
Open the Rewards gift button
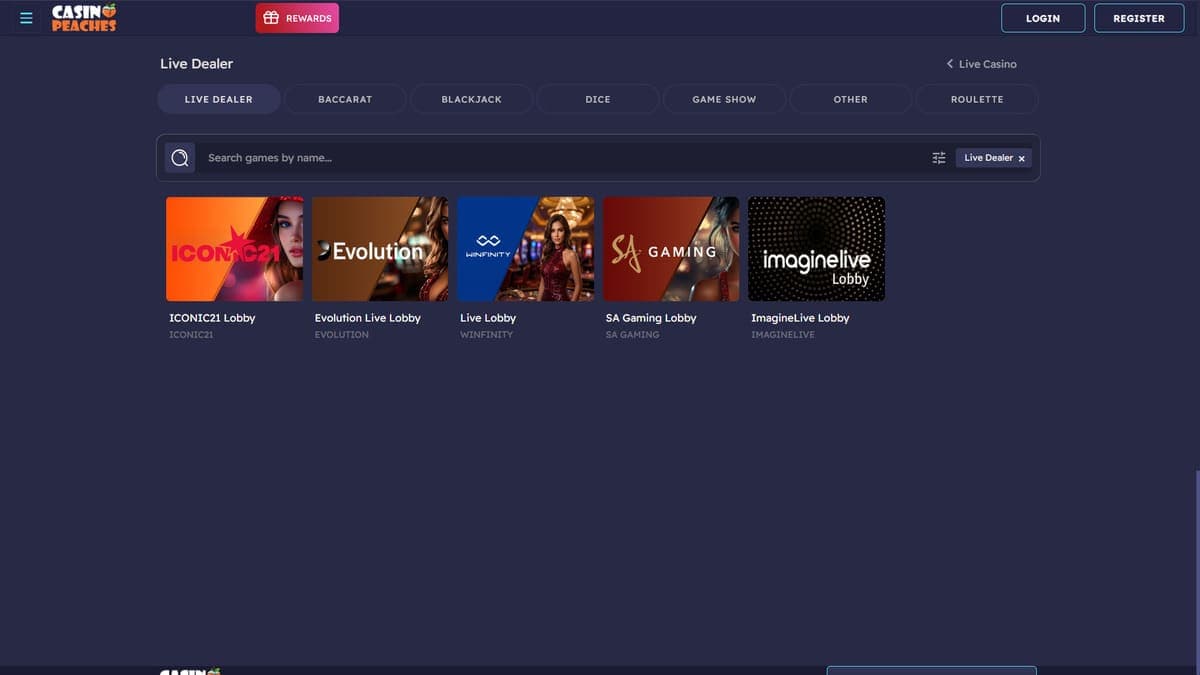point(297,18)
